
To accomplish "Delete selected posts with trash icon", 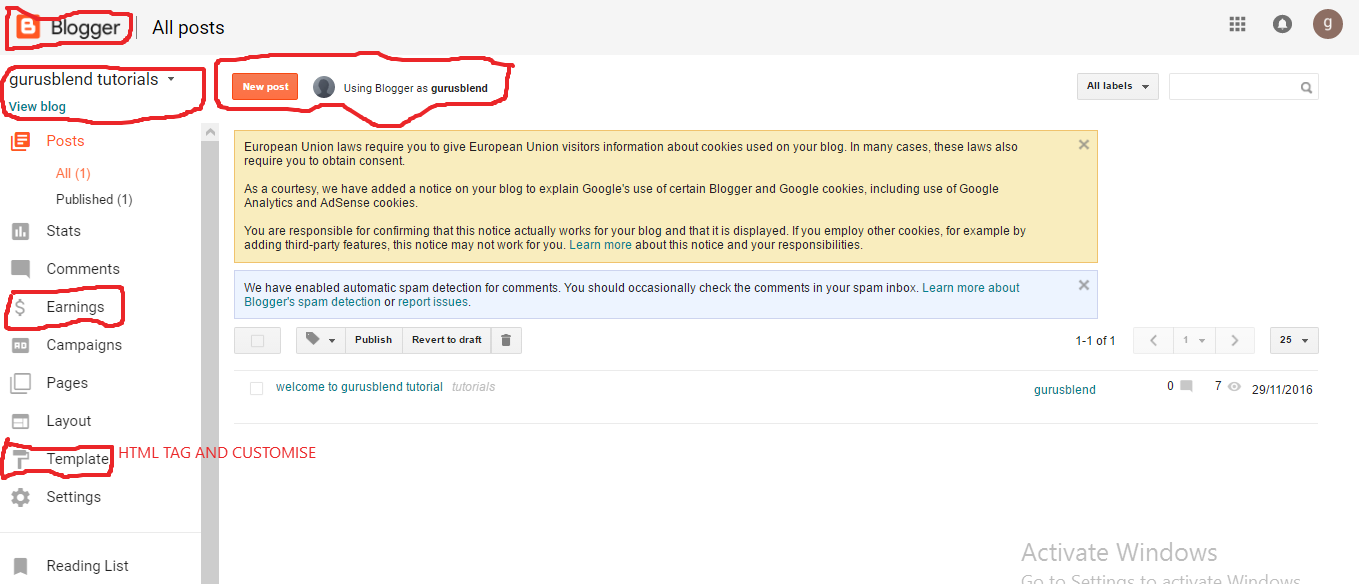I will (505, 340).
